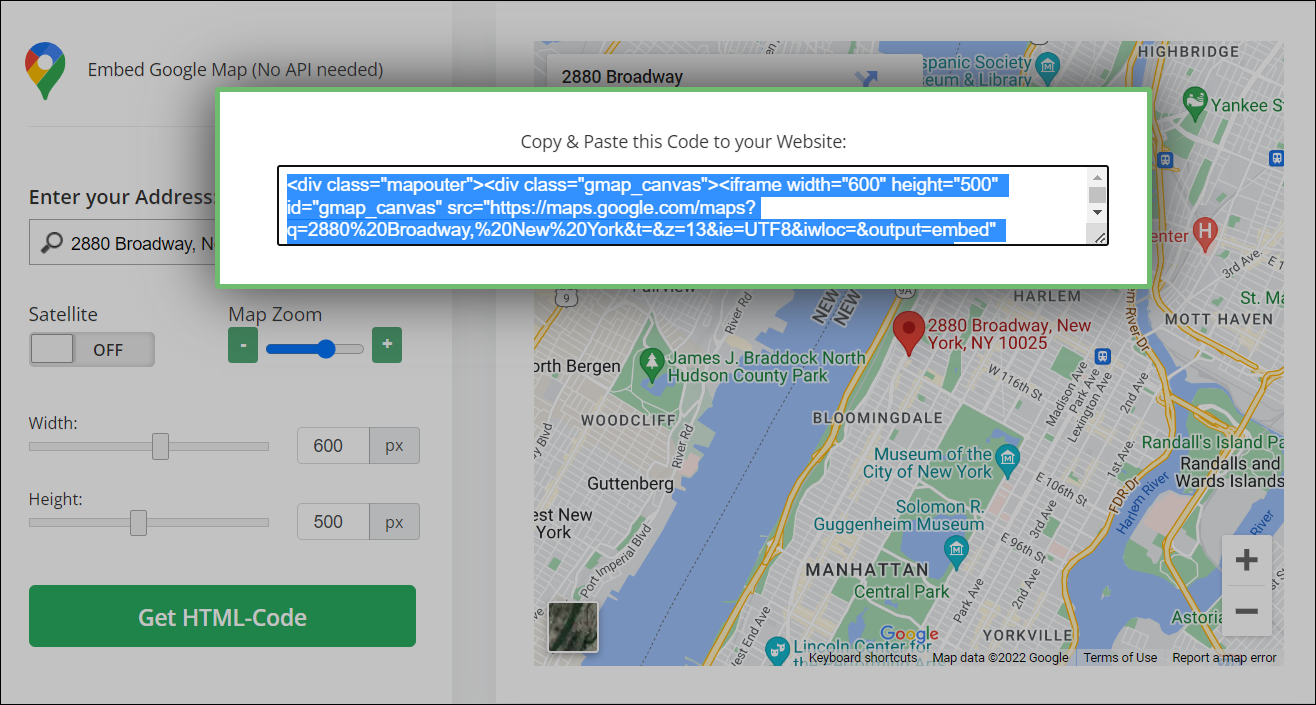Image resolution: width=1316 pixels, height=705 pixels.
Task: Click the code textarea scroll down arrow
Action: click(1097, 212)
